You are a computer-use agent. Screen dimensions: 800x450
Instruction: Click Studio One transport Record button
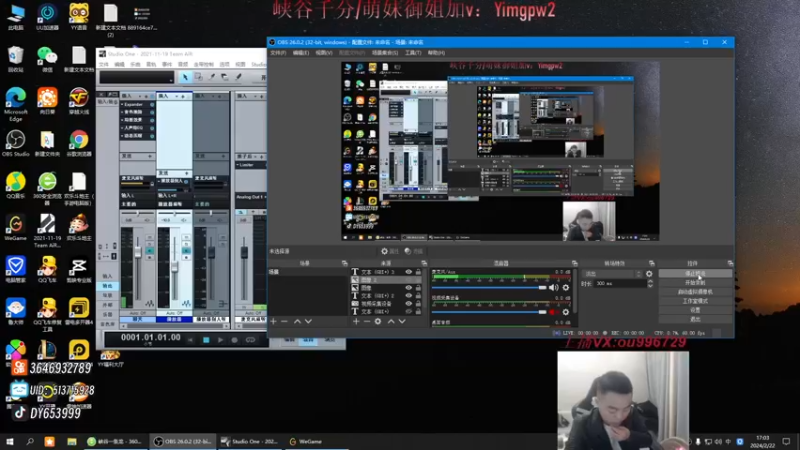pyautogui.click(x=235, y=340)
